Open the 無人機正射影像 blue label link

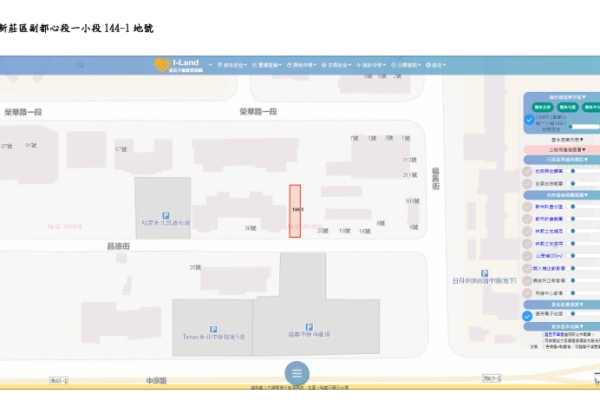pyautogui.click(x=549, y=268)
